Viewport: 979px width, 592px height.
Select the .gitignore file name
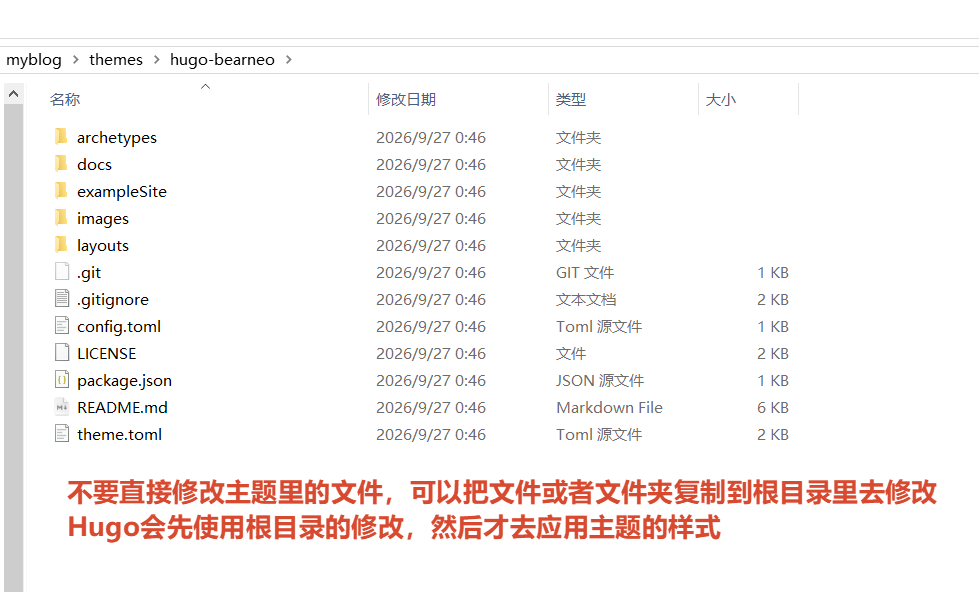coord(113,300)
